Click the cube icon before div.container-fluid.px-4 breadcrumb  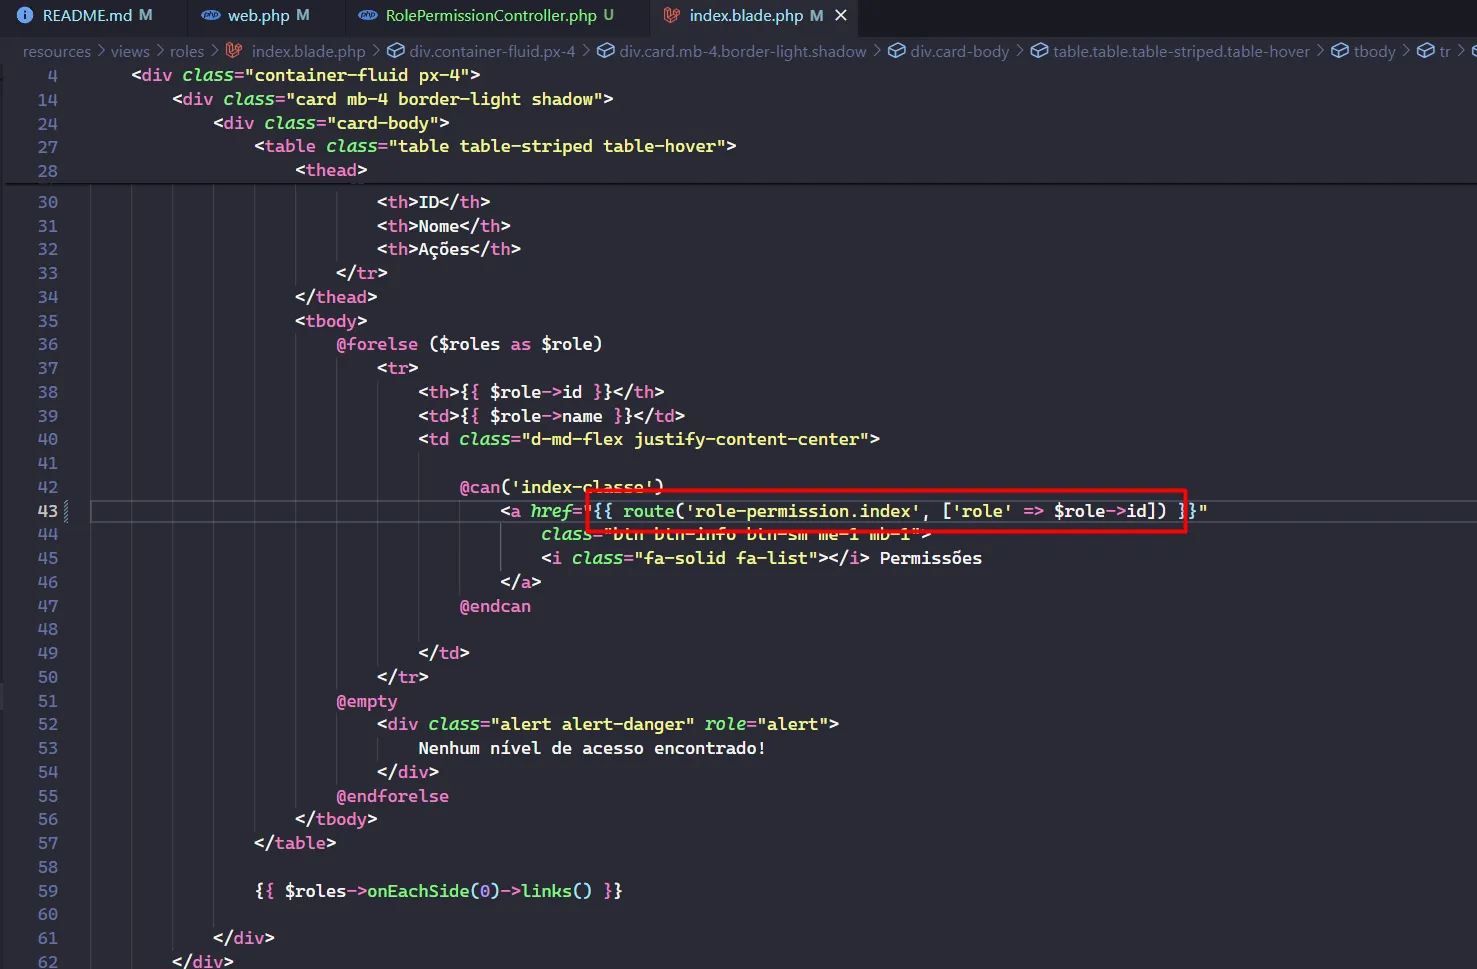click(x=395, y=51)
